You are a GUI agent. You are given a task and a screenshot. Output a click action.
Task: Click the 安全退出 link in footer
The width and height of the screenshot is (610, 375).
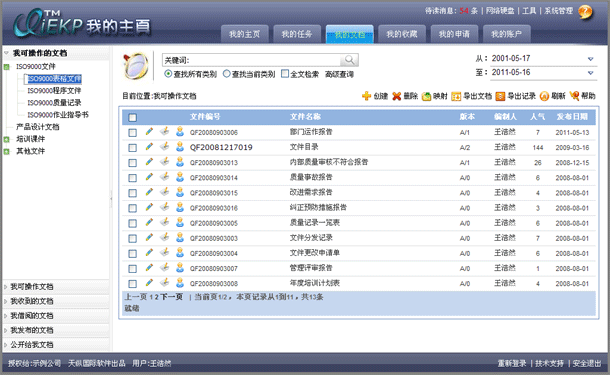tap(587, 363)
